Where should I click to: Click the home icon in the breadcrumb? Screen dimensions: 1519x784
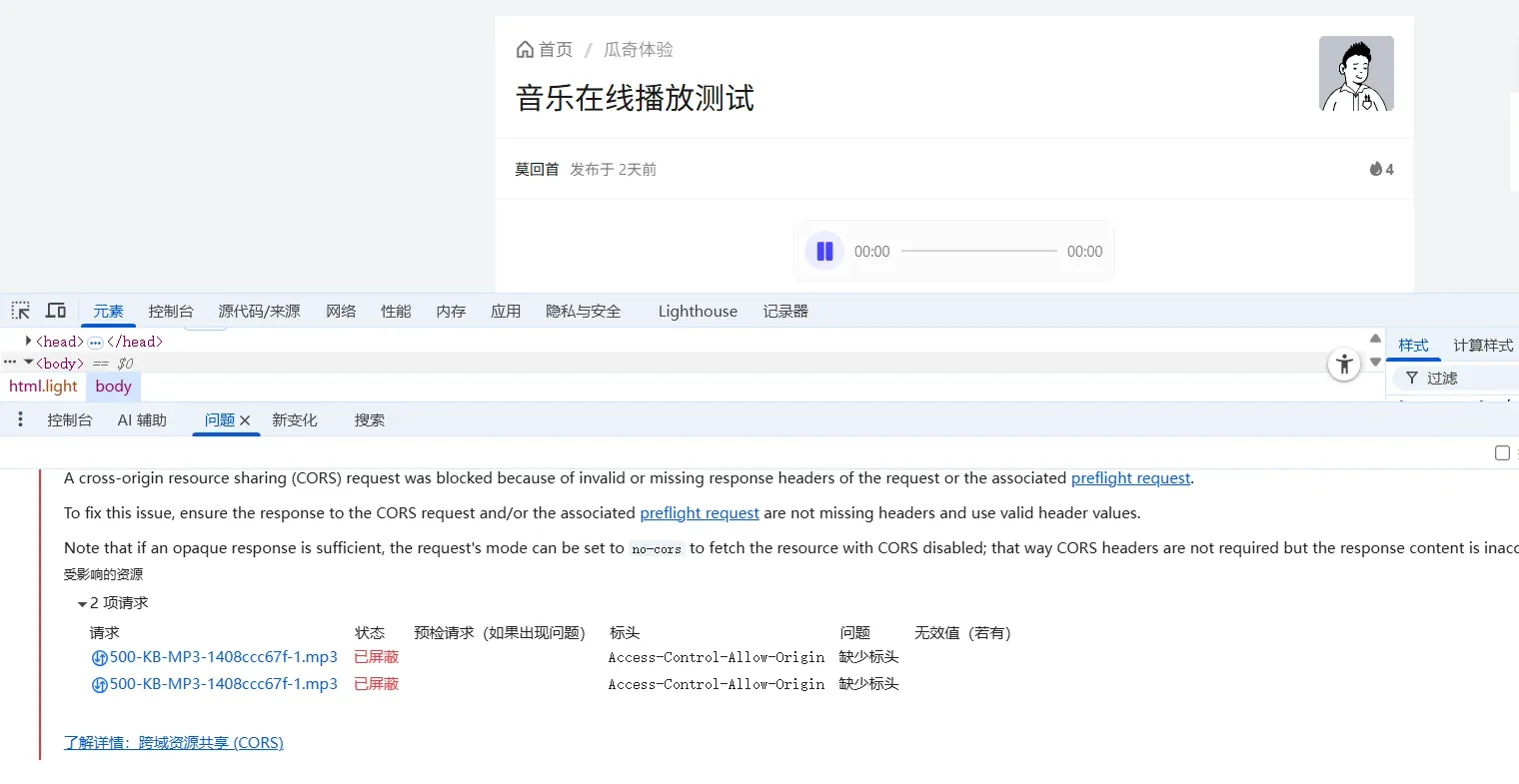(x=525, y=50)
